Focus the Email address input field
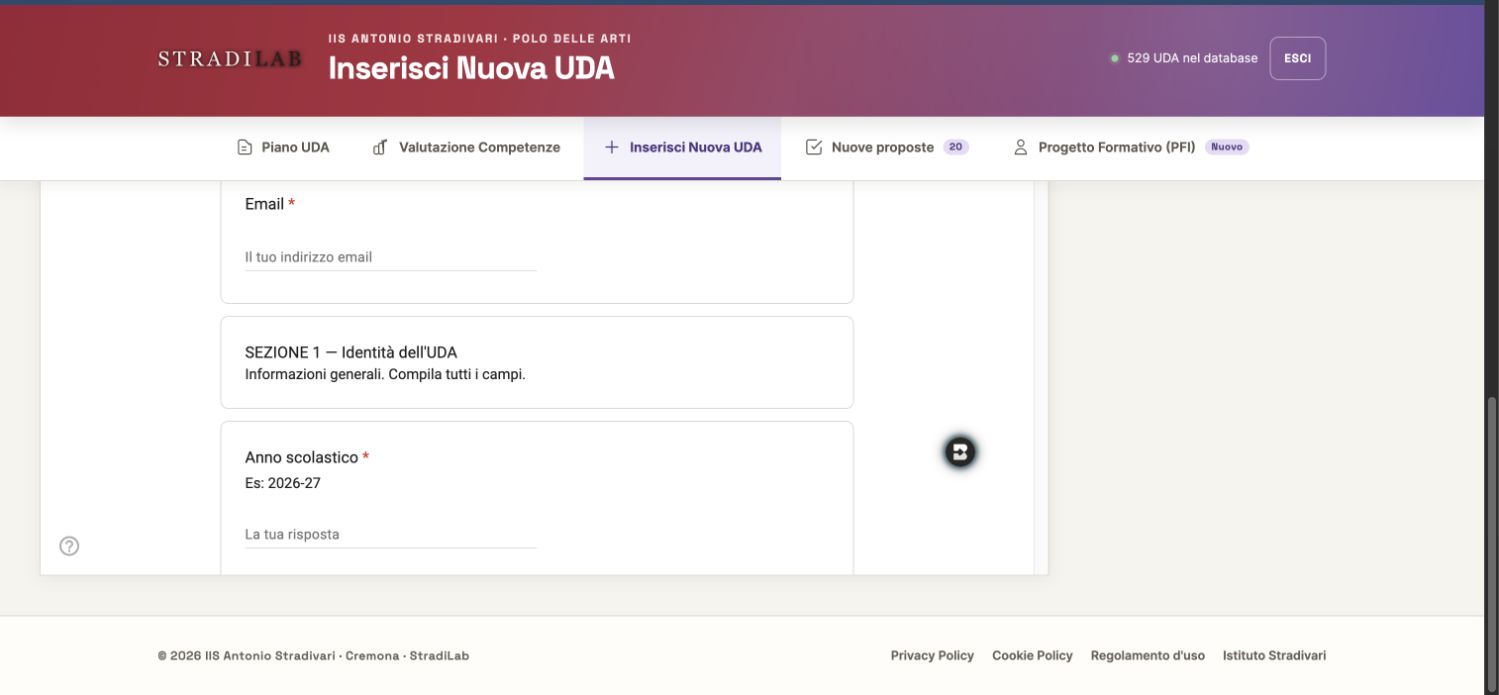The width and height of the screenshot is (1499, 695). pos(391,257)
